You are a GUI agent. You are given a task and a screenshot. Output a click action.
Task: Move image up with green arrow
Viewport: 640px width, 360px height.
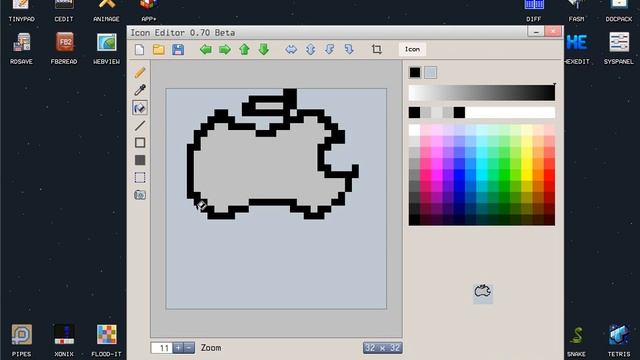coord(244,50)
